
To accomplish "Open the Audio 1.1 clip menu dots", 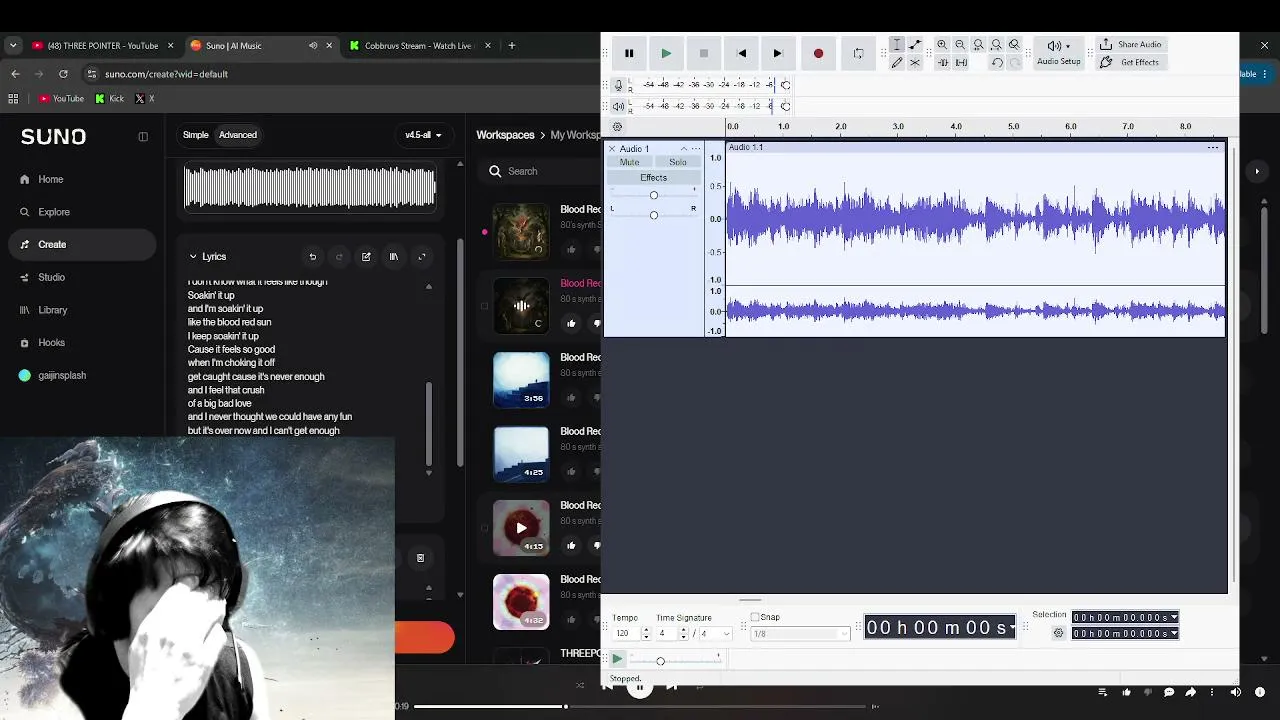I will [1213, 147].
